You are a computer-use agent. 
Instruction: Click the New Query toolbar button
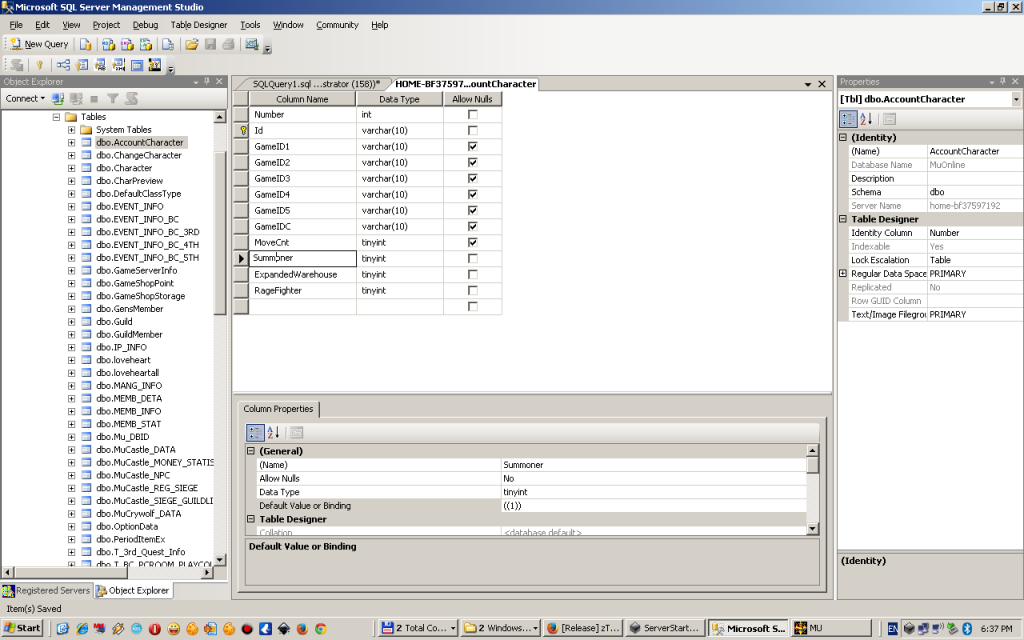(39, 44)
